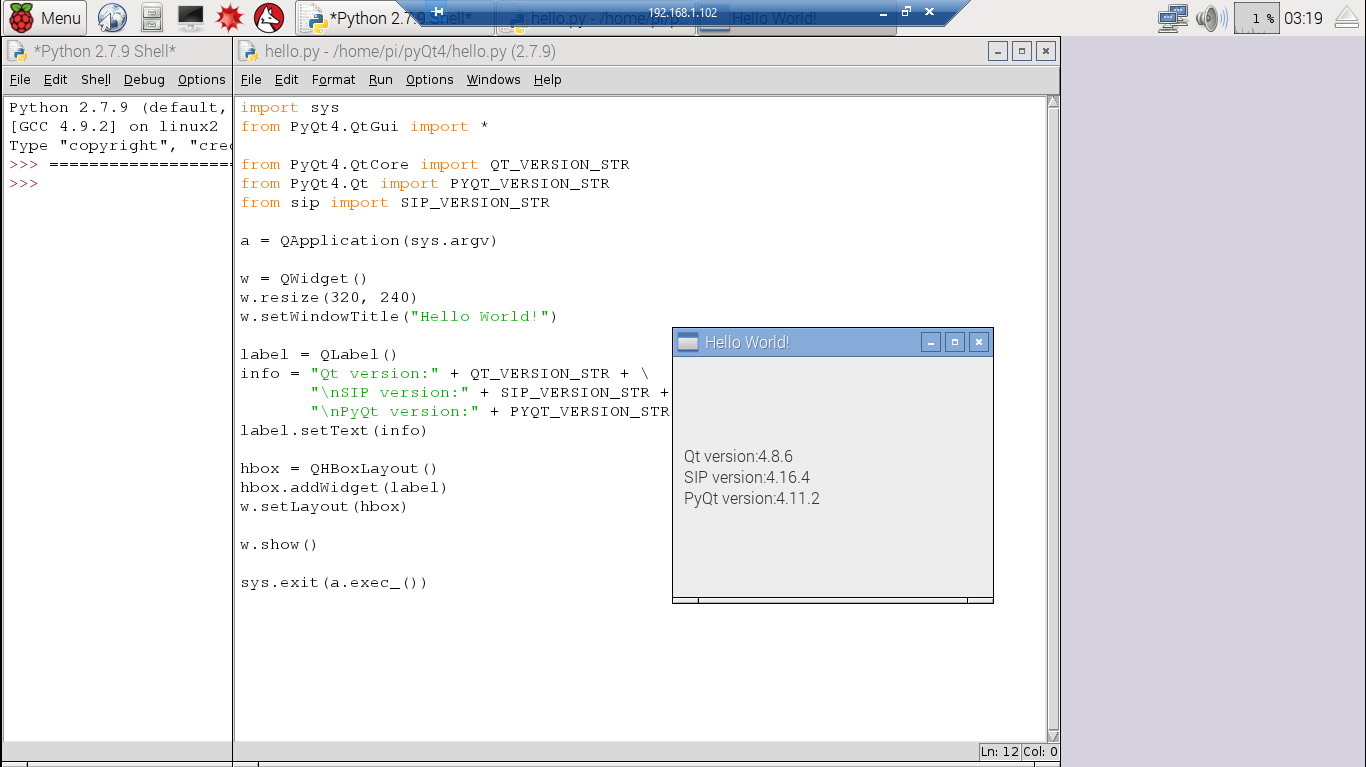Open the Debug menu
This screenshot has width=1366, height=767.
(143, 79)
